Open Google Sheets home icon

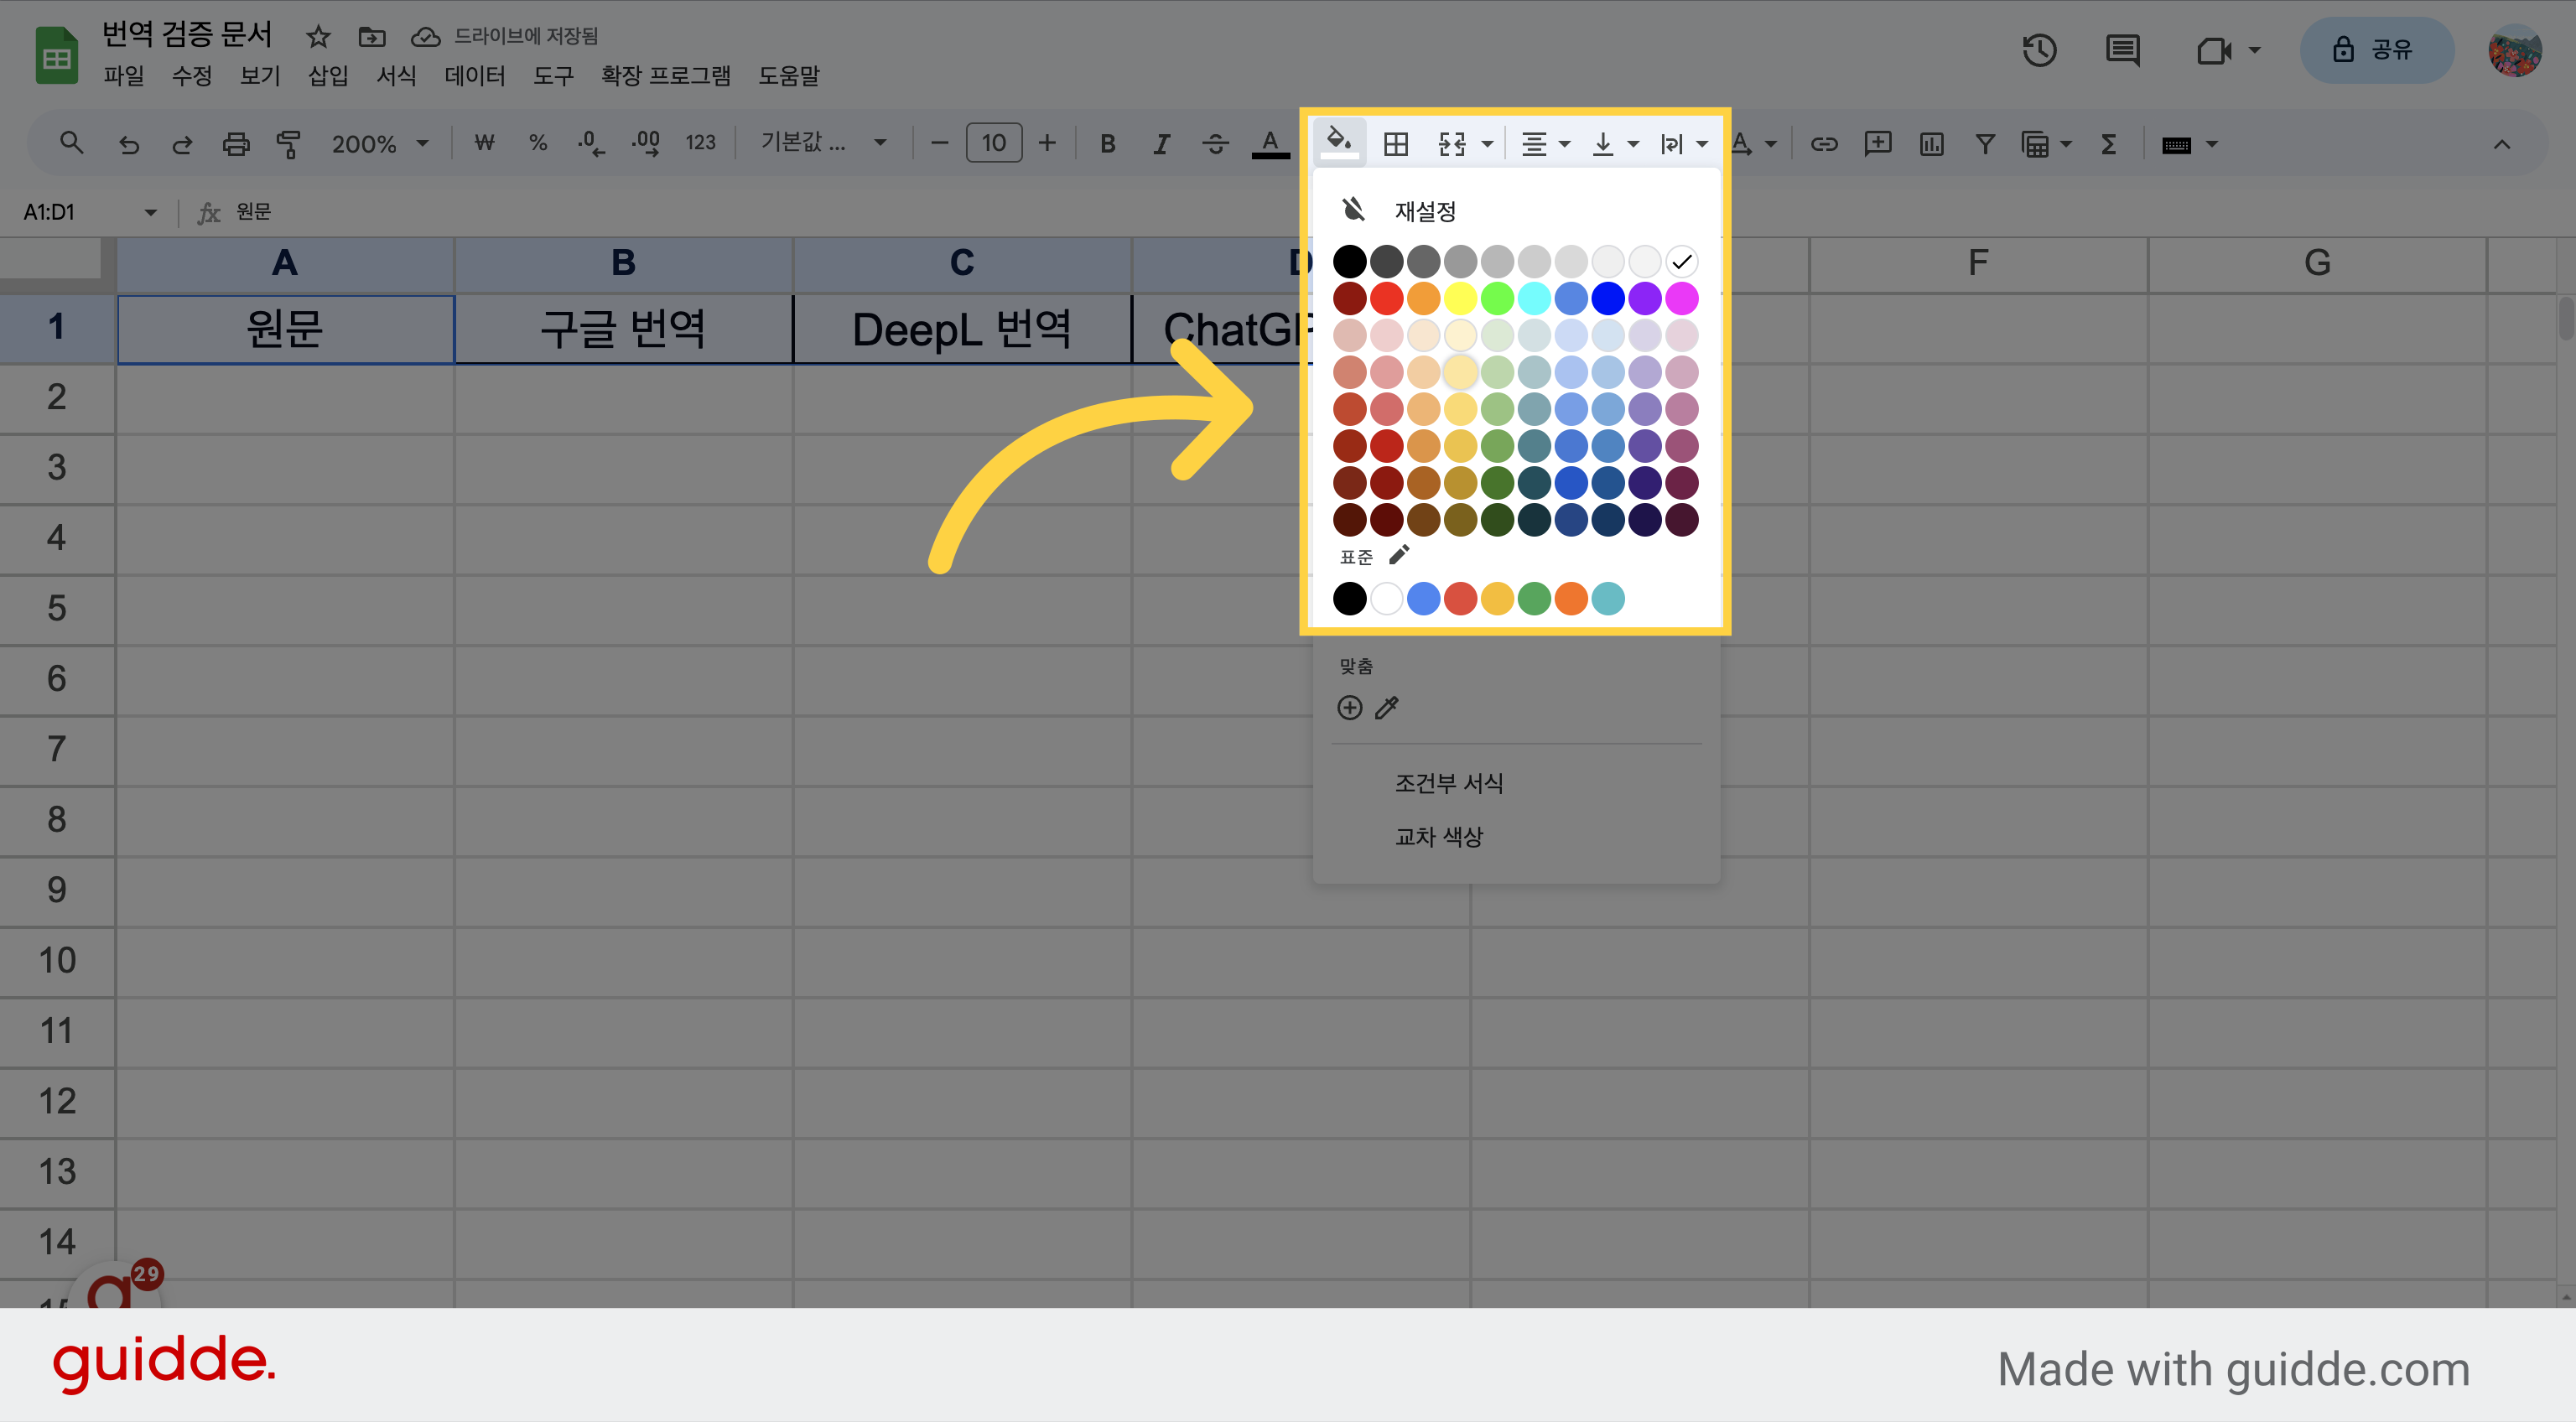click(x=57, y=55)
